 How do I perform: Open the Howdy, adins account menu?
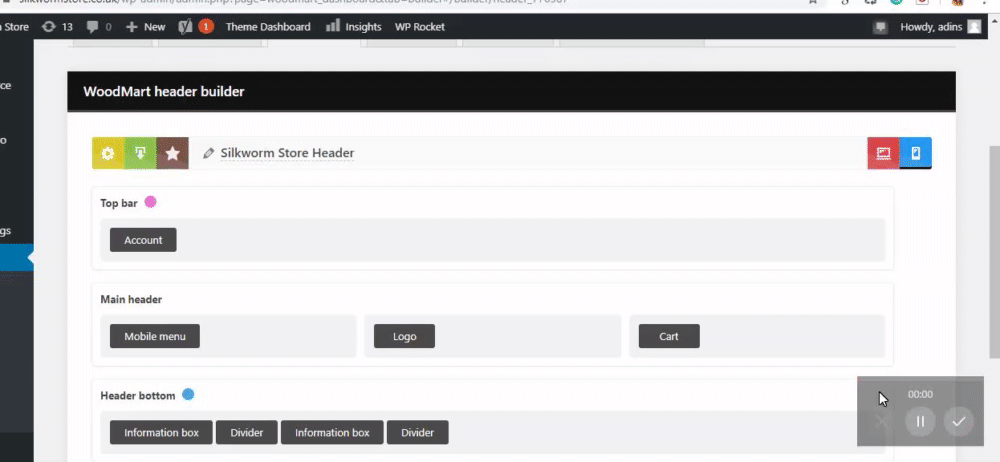(940, 27)
